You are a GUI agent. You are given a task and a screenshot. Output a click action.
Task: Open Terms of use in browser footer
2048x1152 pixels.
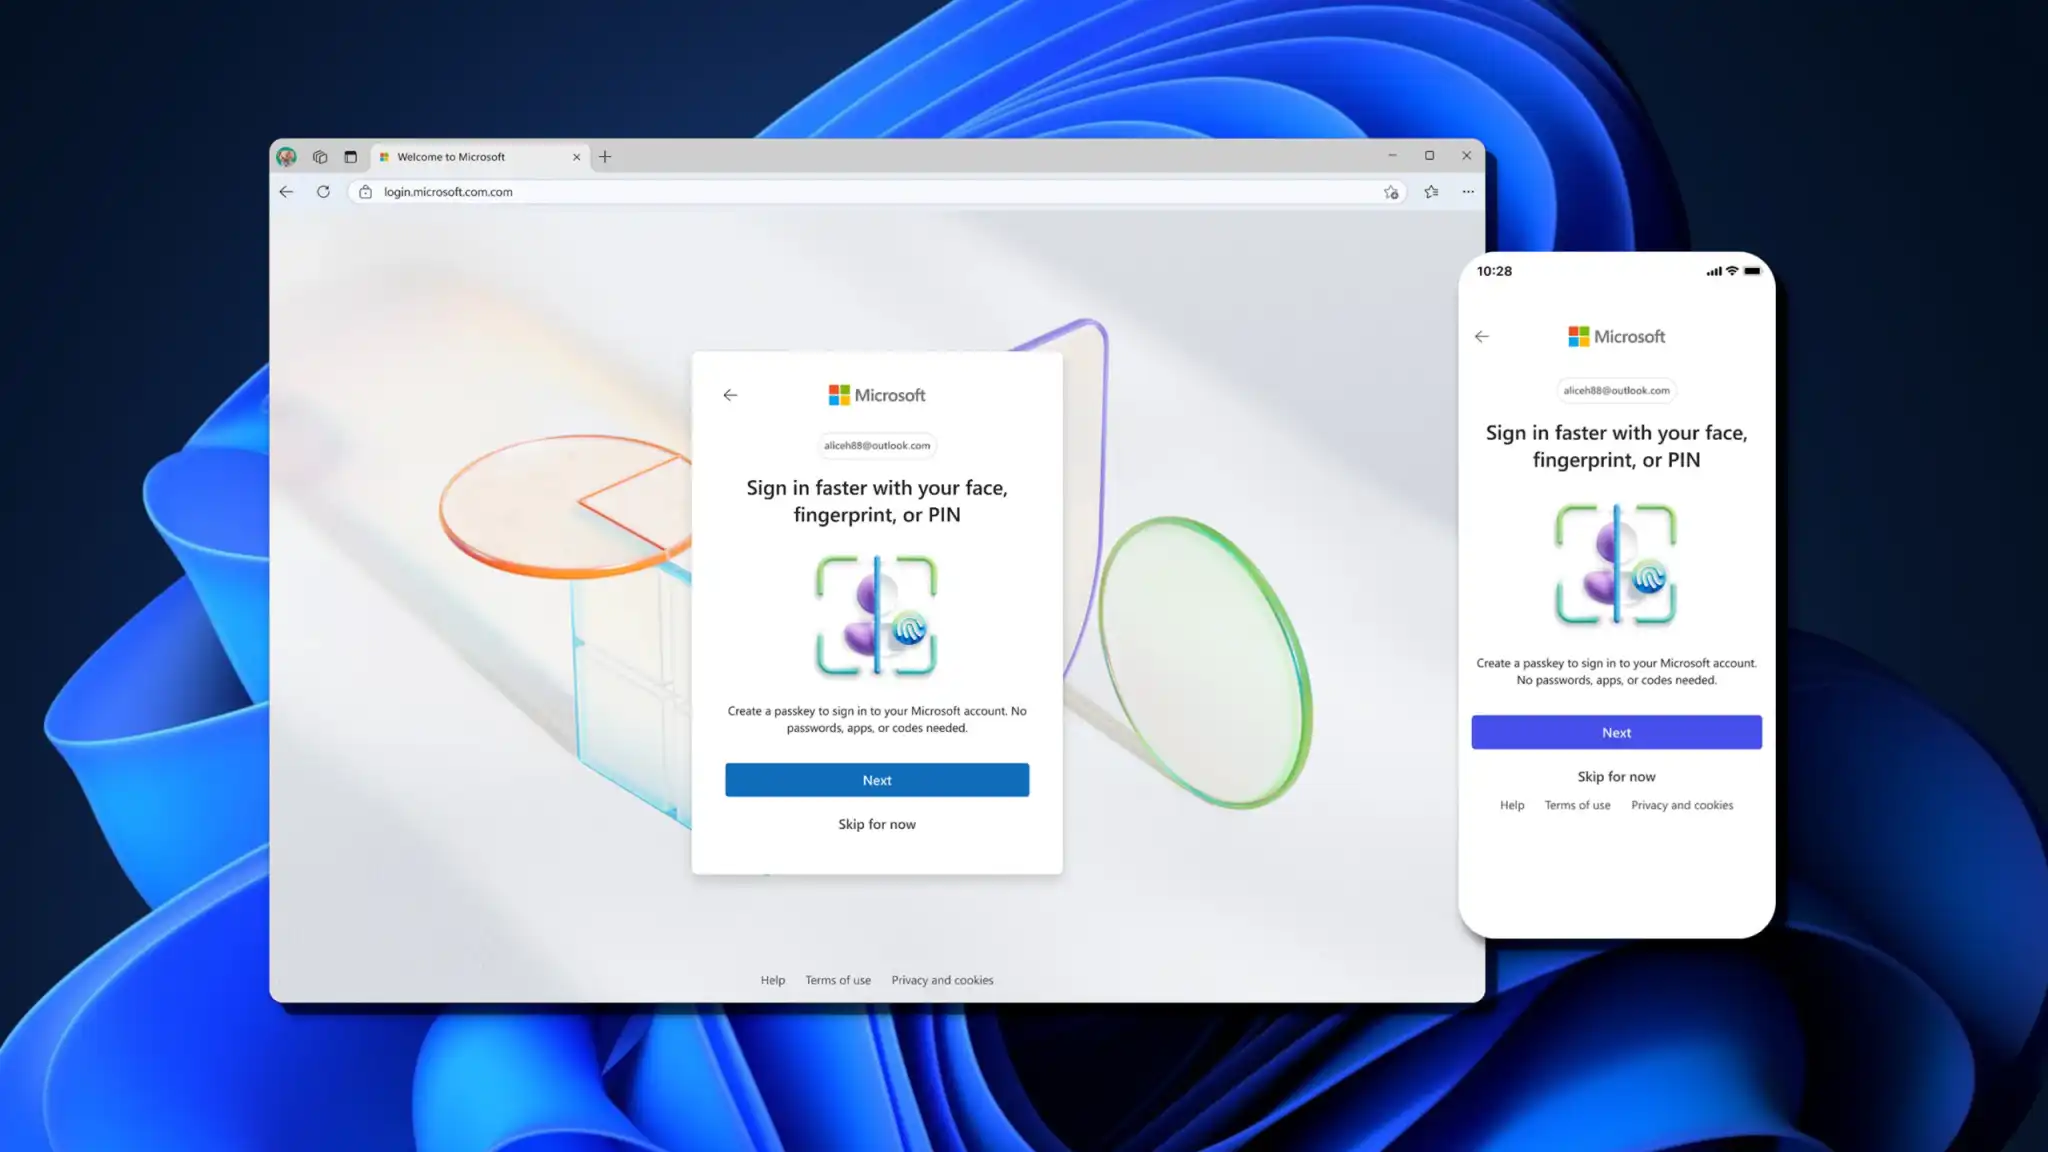click(x=838, y=980)
